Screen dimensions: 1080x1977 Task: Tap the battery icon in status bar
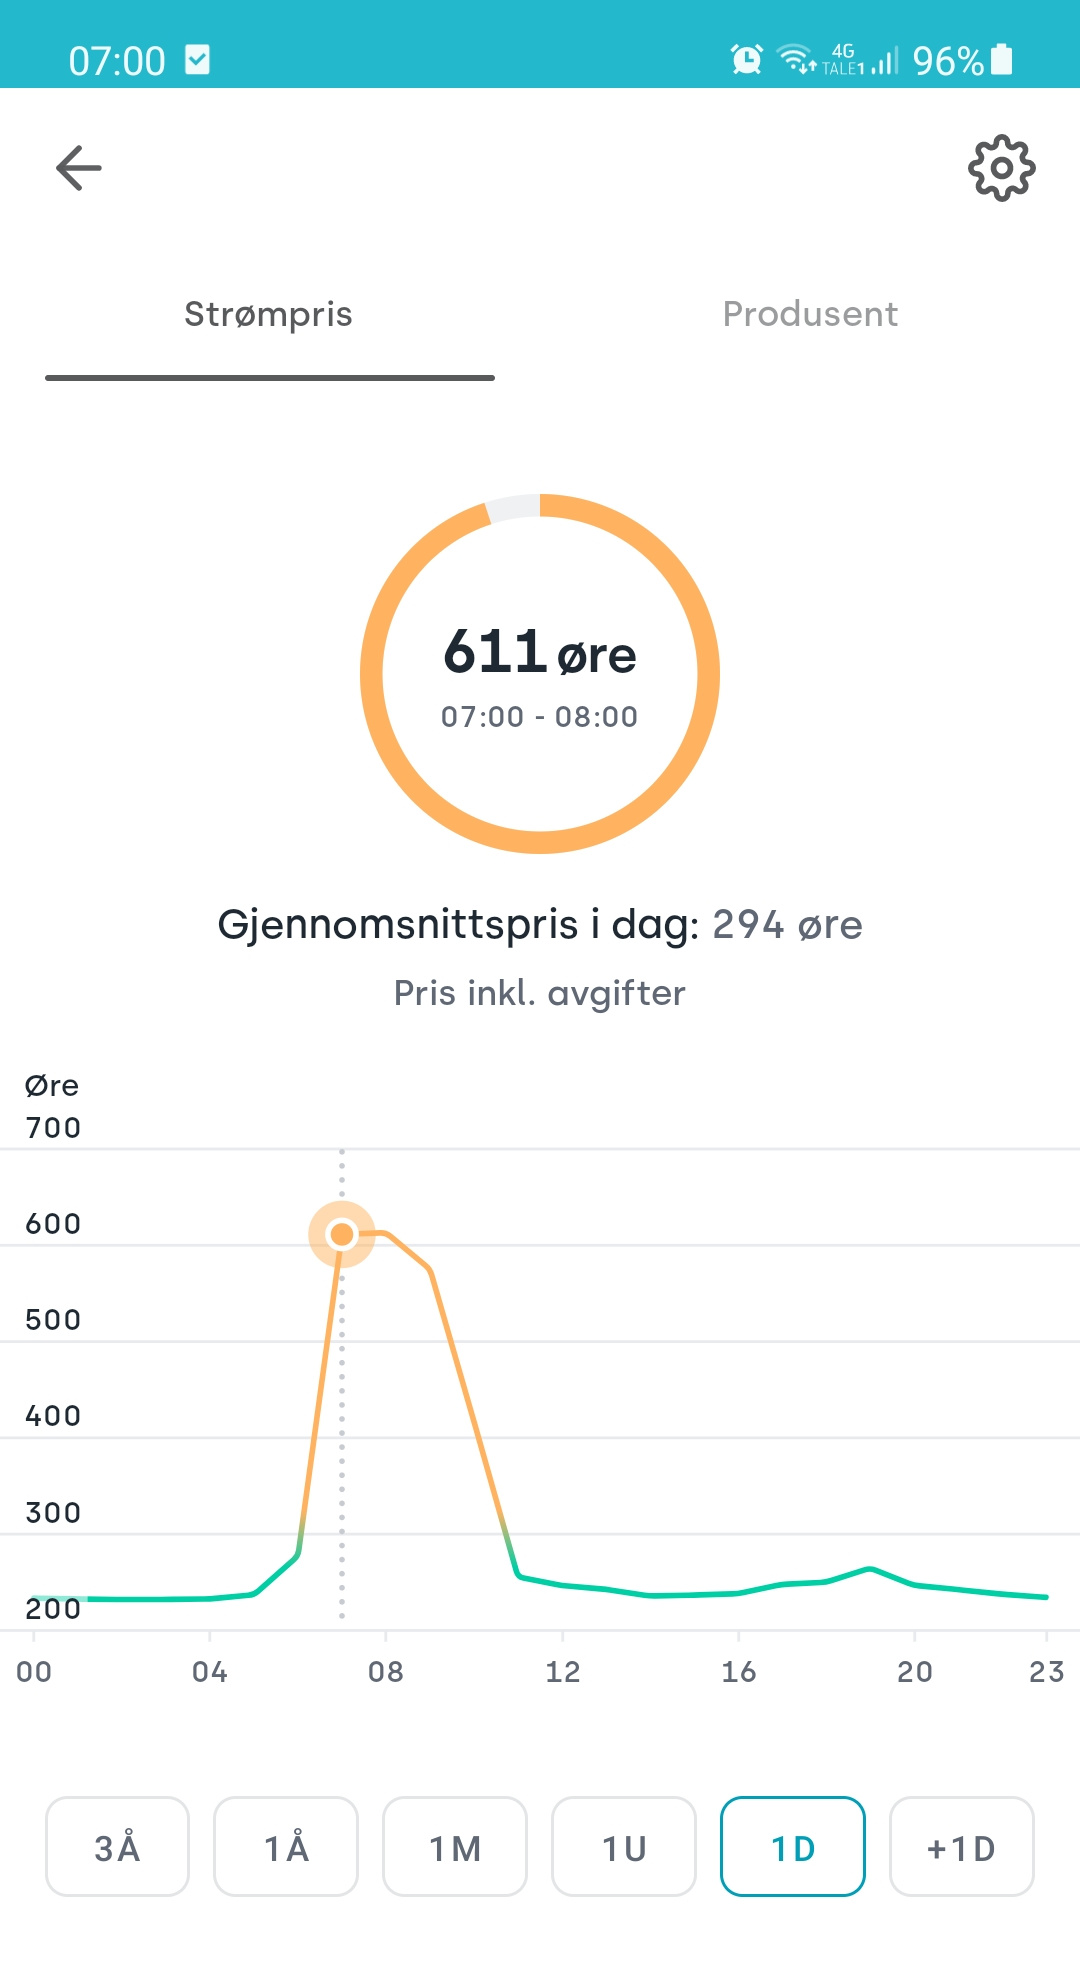1001,59
